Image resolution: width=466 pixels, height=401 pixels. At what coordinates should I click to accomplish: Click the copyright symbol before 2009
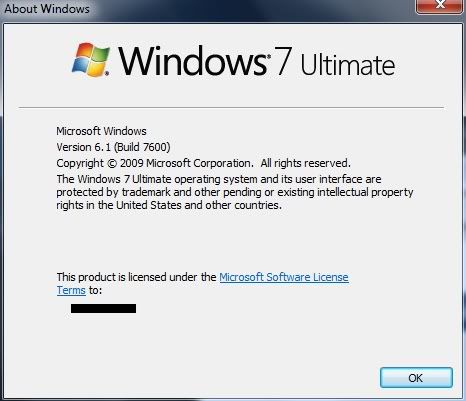pyautogui.click(x=112, y=163)
